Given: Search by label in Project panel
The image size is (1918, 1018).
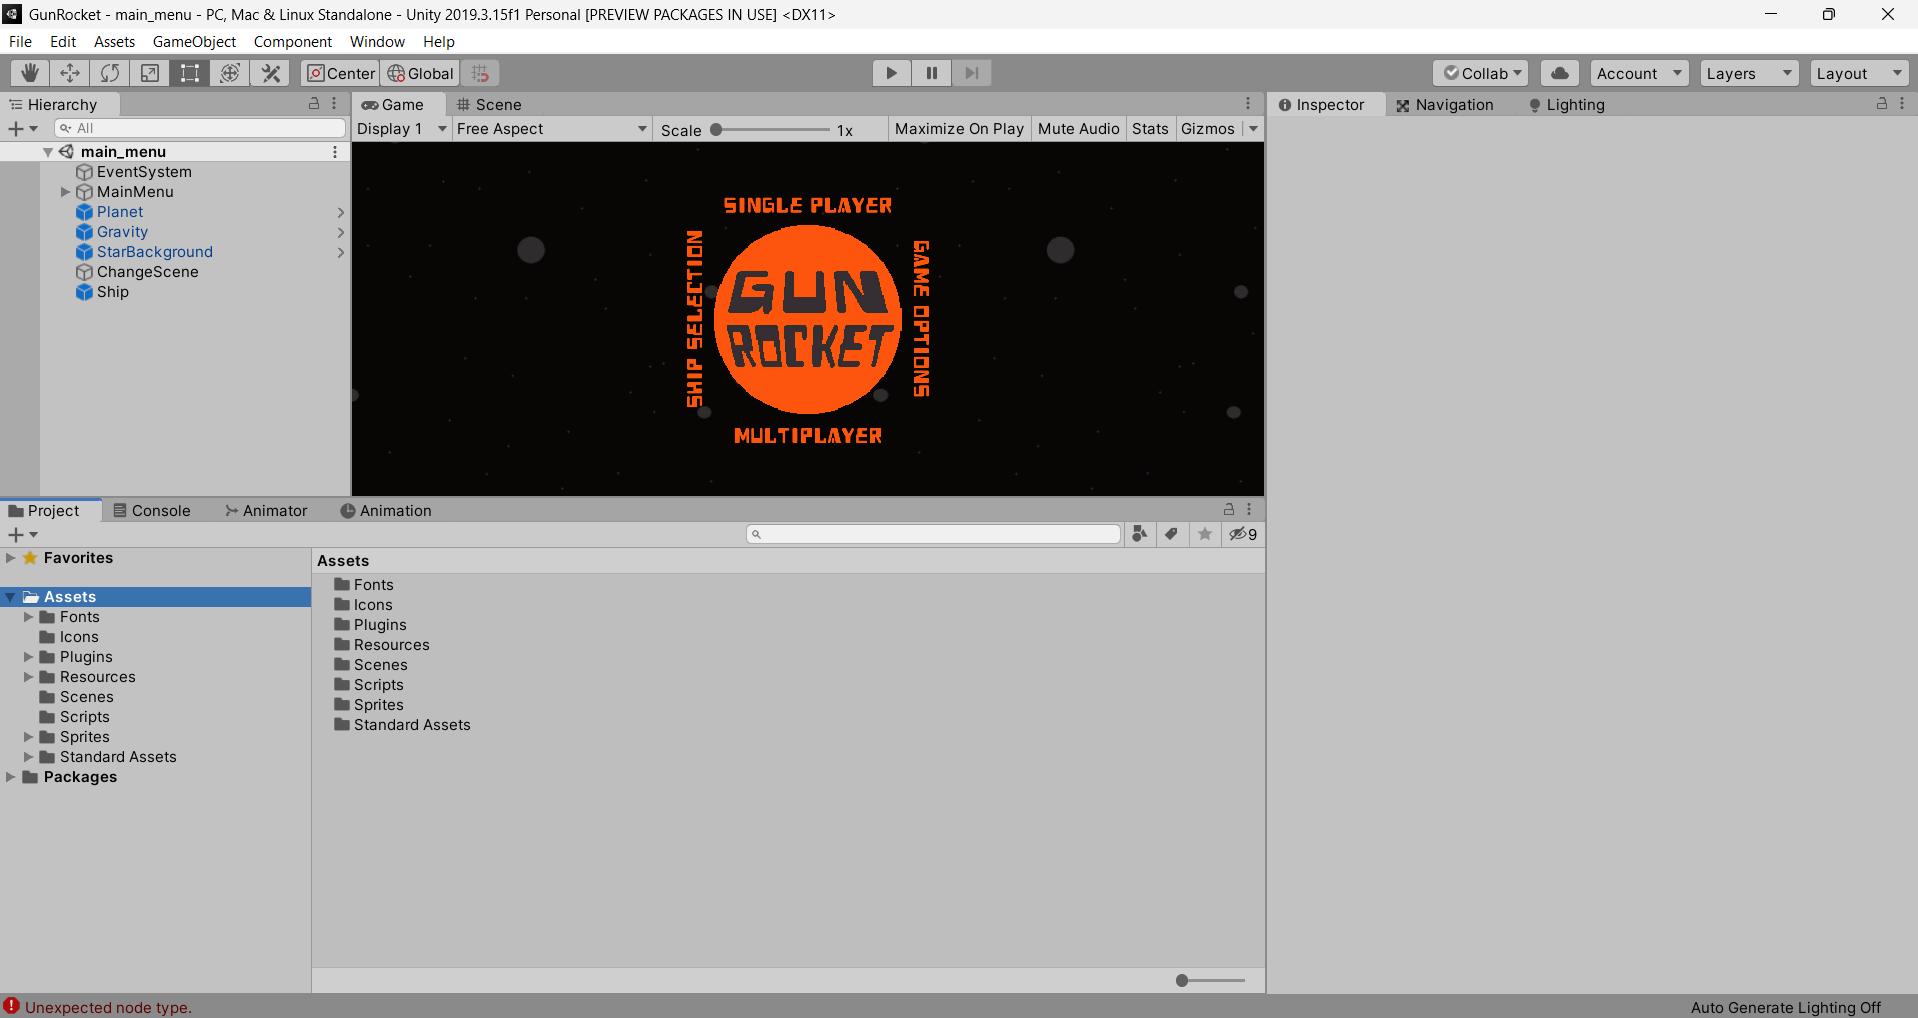Looking at the screenshot, I should [x=1171, y=534].
